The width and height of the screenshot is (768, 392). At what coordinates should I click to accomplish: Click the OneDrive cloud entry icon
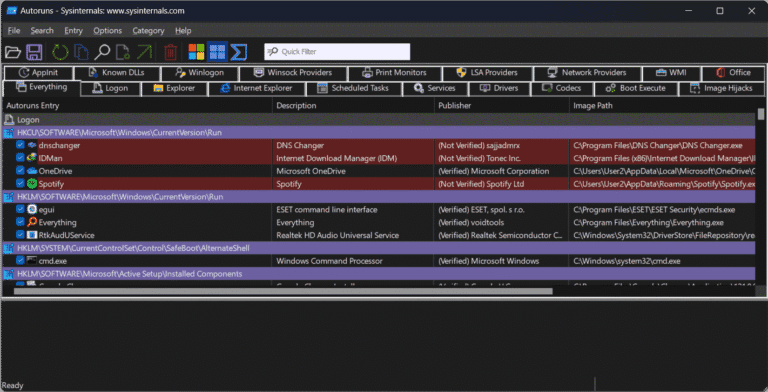tap(32, 171)
